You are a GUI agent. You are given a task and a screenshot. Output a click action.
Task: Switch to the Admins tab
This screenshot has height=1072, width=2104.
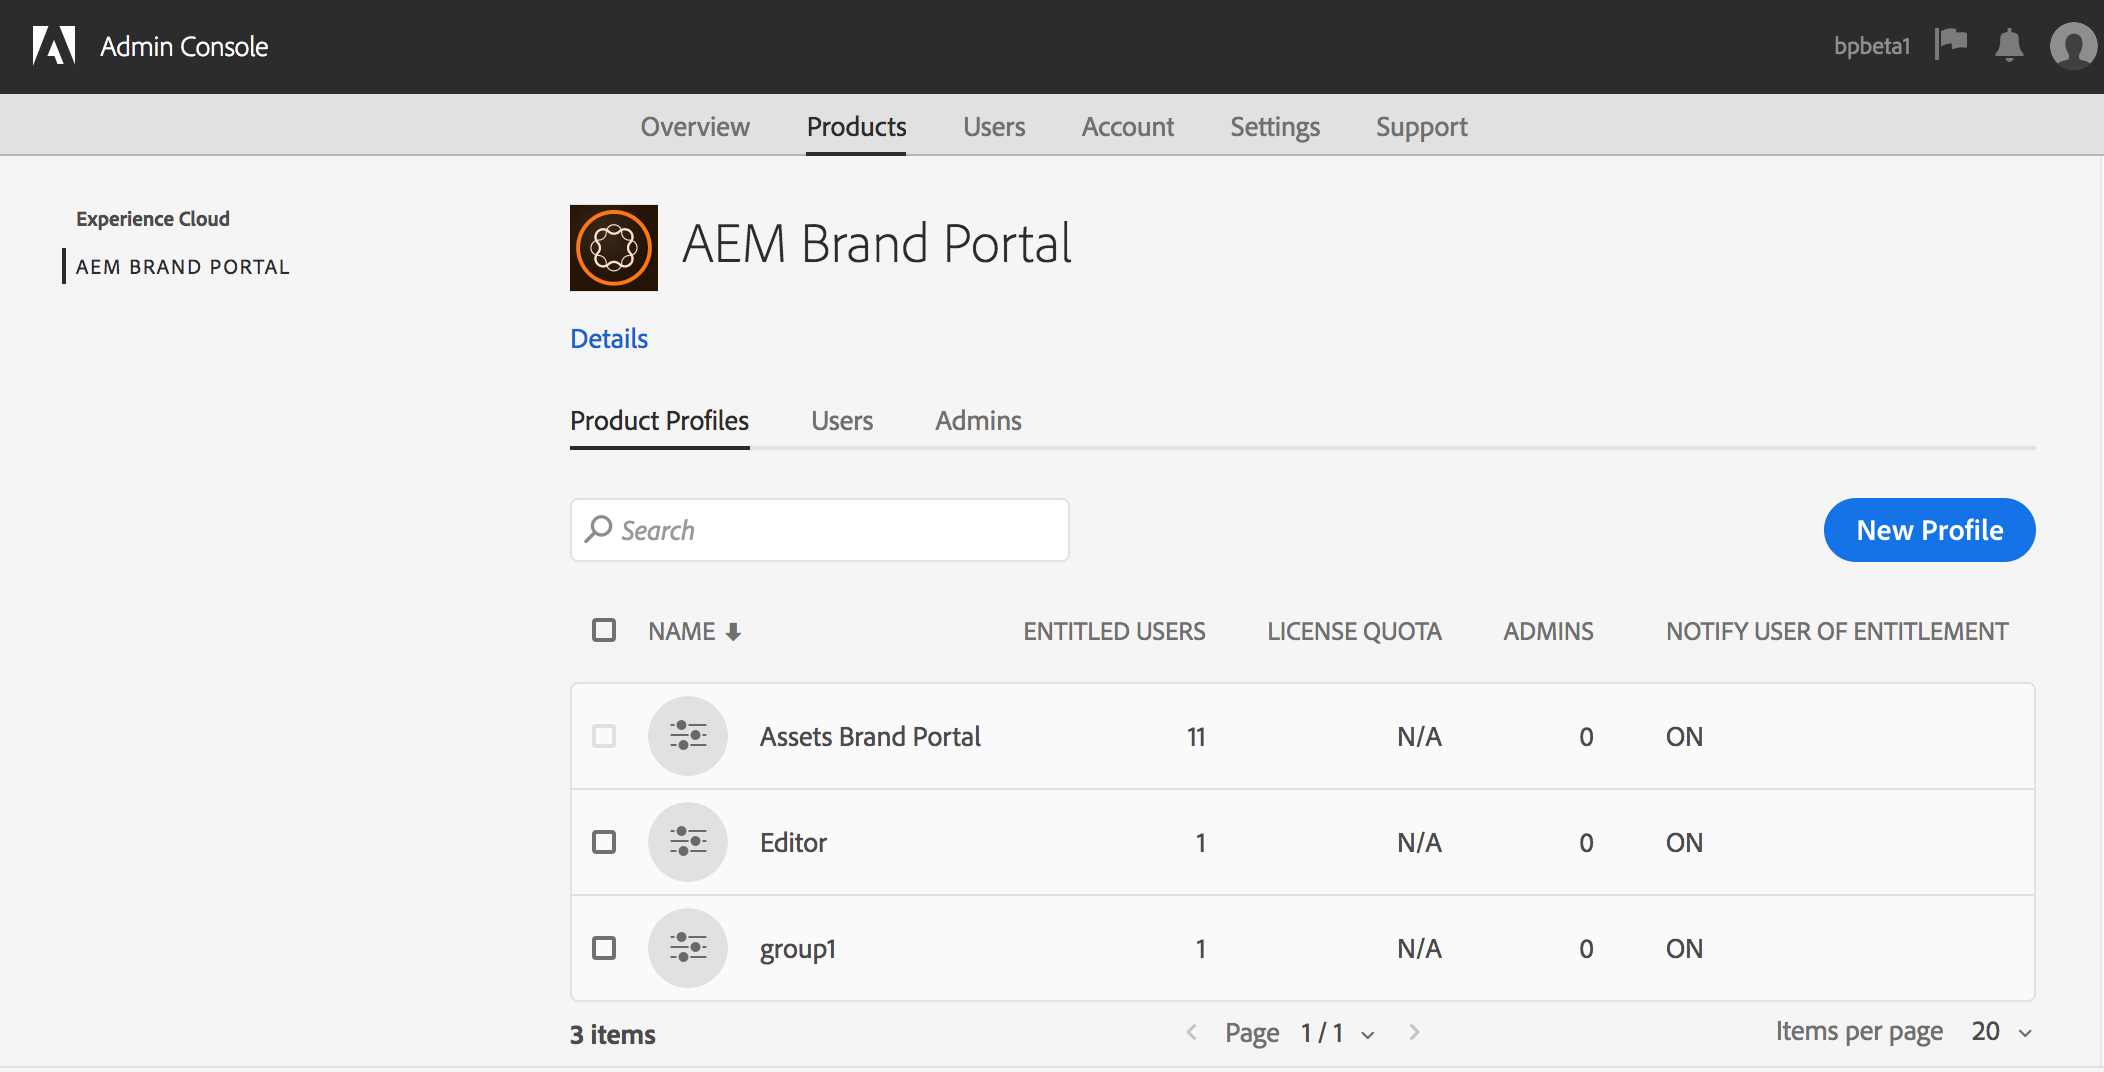point(977,421)
